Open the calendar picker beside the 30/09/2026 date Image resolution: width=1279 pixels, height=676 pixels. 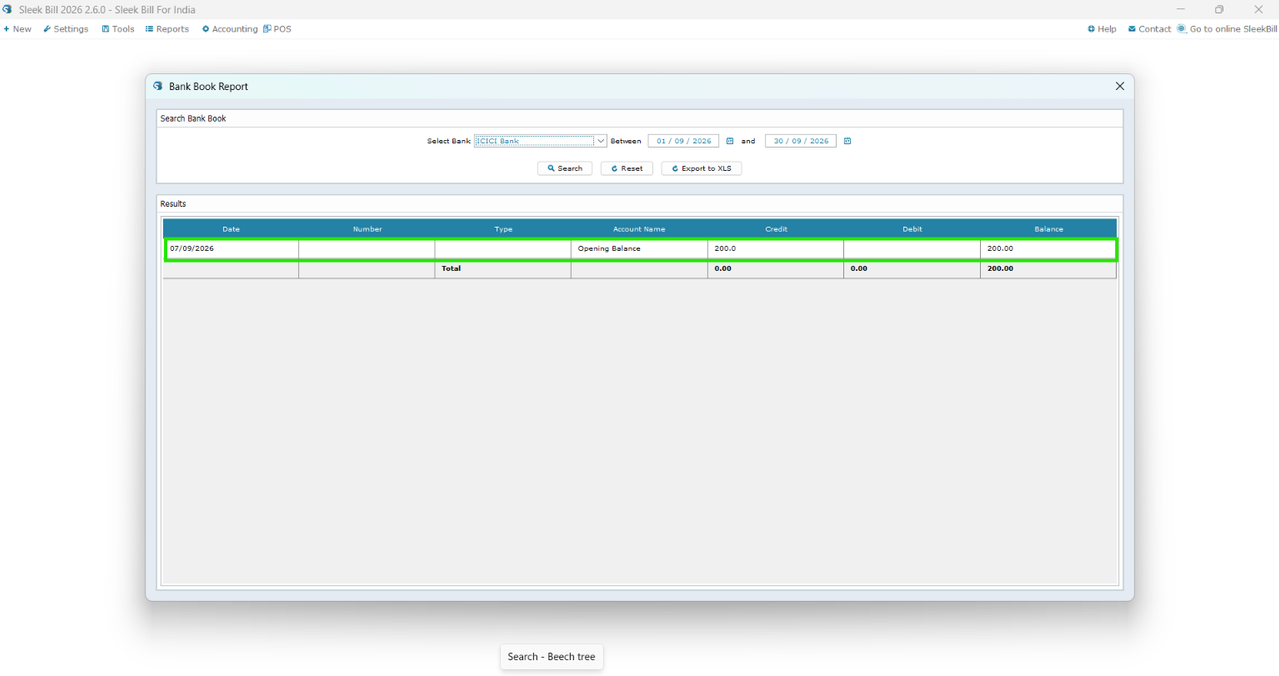tap(847, 141)
